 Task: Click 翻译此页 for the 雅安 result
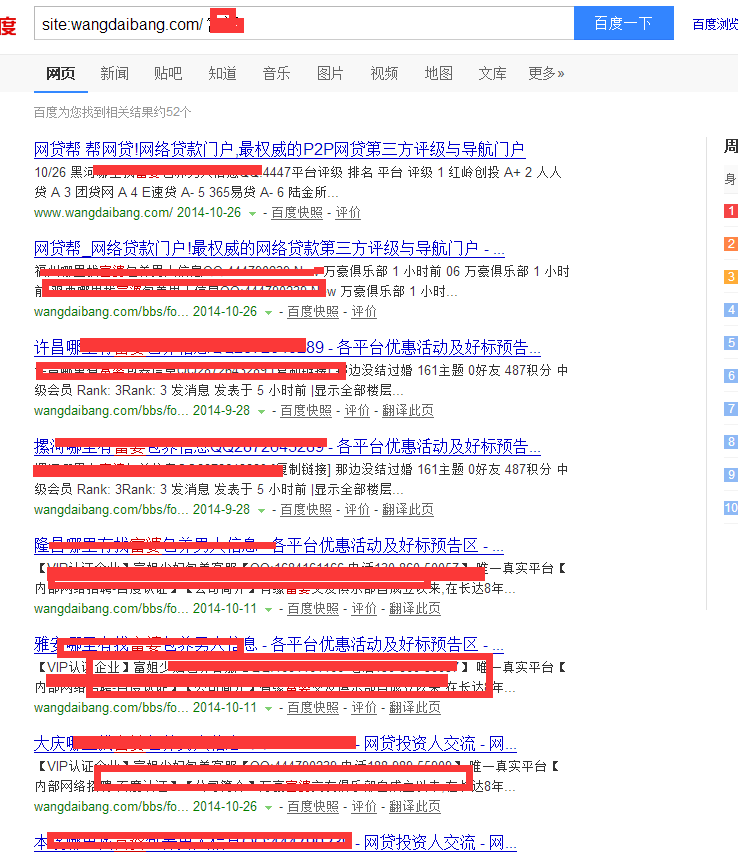click(415, 708)
